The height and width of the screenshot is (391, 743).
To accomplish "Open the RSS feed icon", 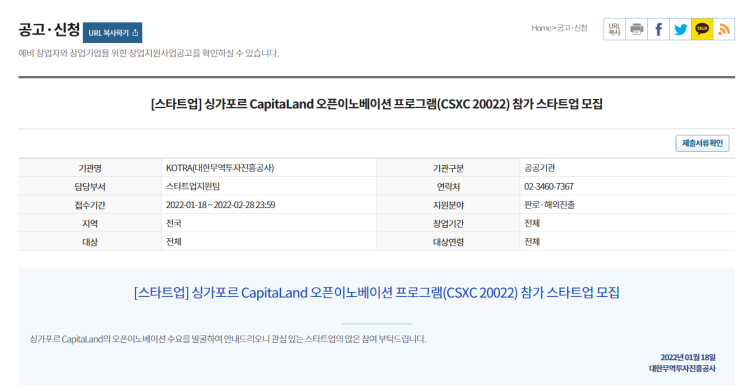I will 724,29.
